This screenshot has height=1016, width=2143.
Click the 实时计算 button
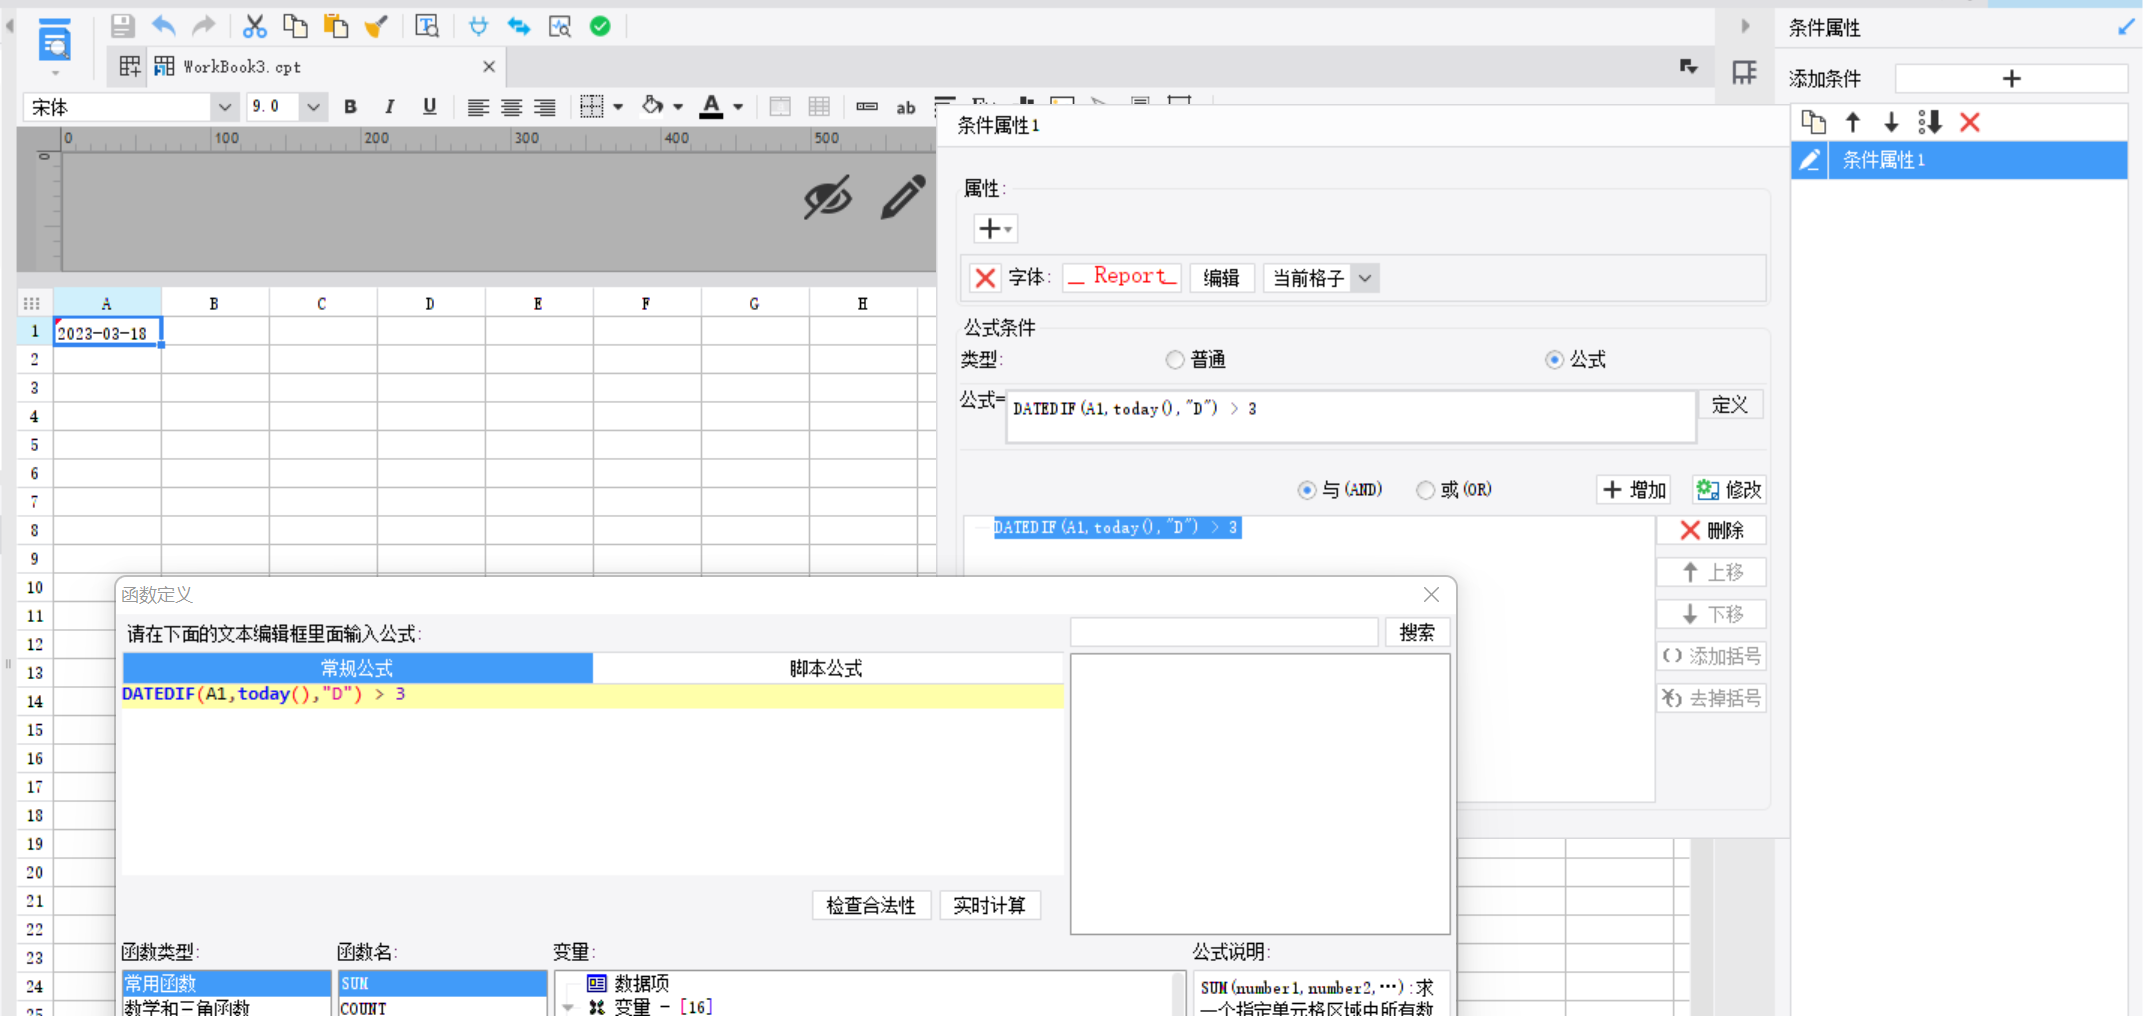(989, 906)
